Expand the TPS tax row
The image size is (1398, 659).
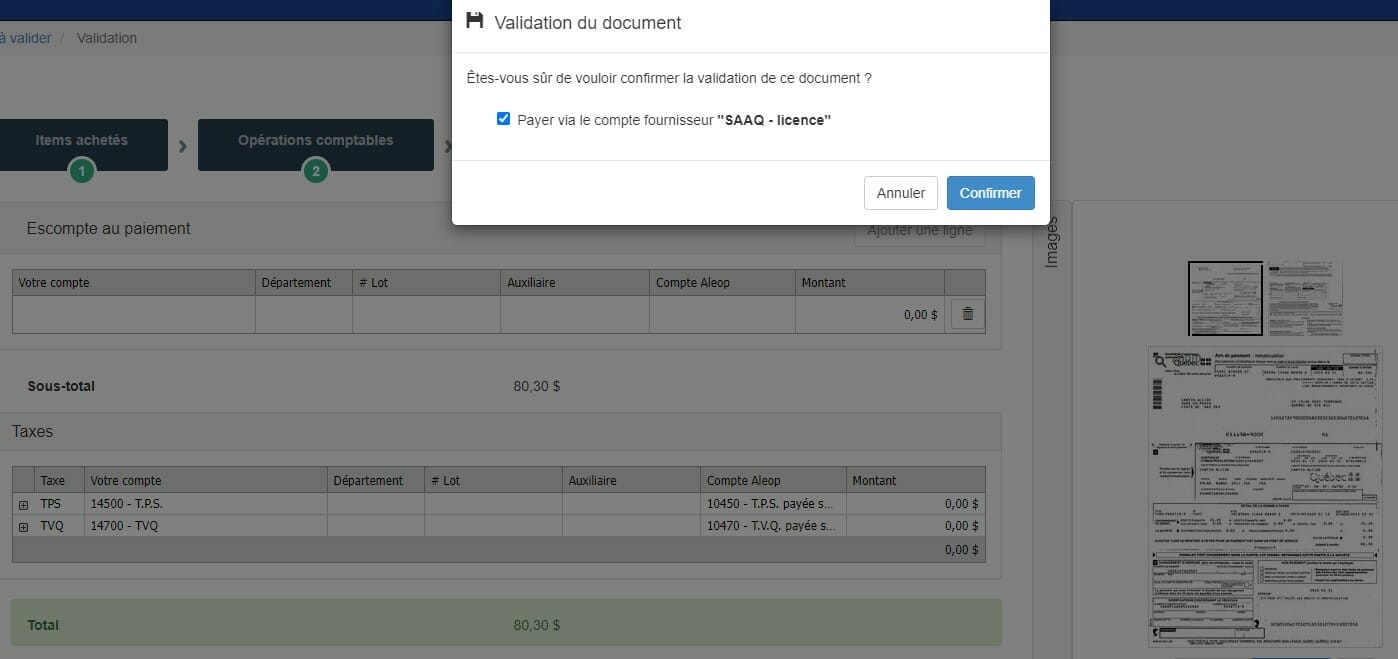point(23,505)
